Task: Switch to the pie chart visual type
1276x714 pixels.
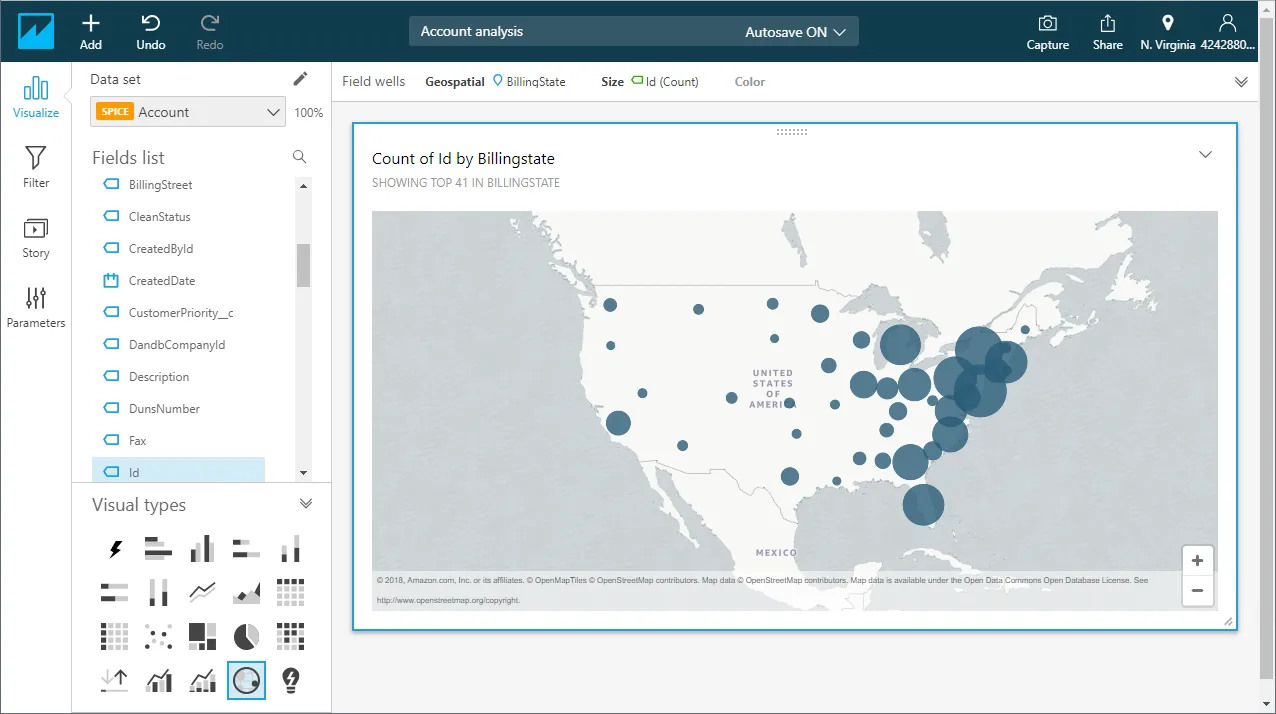Action: click(245, 636)
